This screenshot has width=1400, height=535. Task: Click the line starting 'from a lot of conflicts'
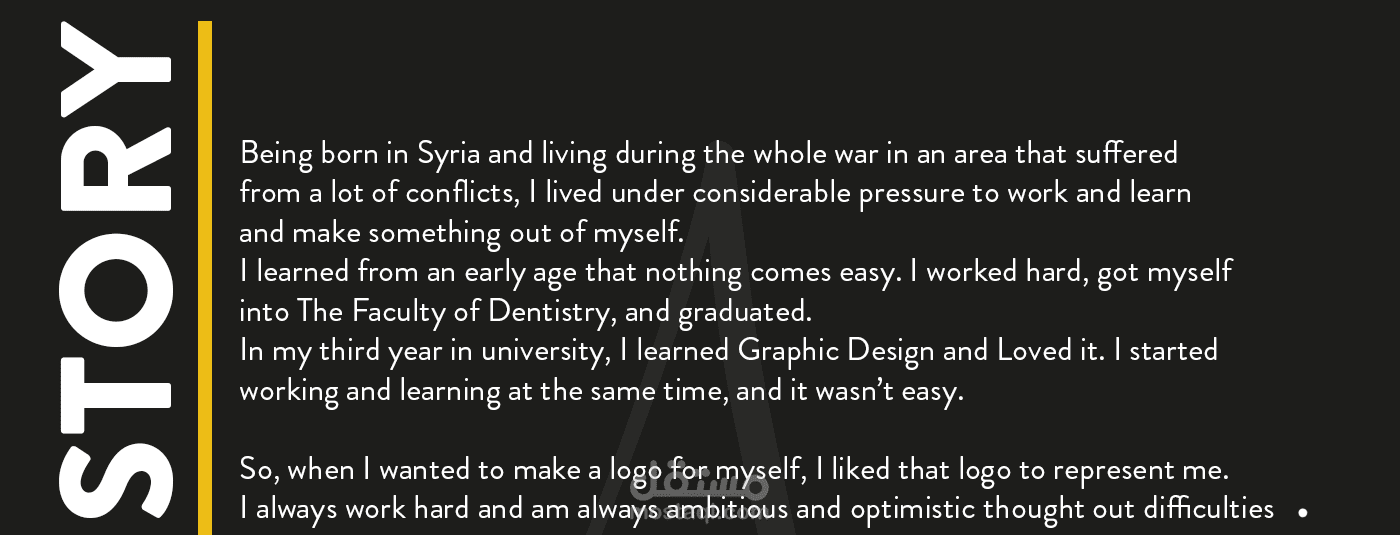pos(715,193)
